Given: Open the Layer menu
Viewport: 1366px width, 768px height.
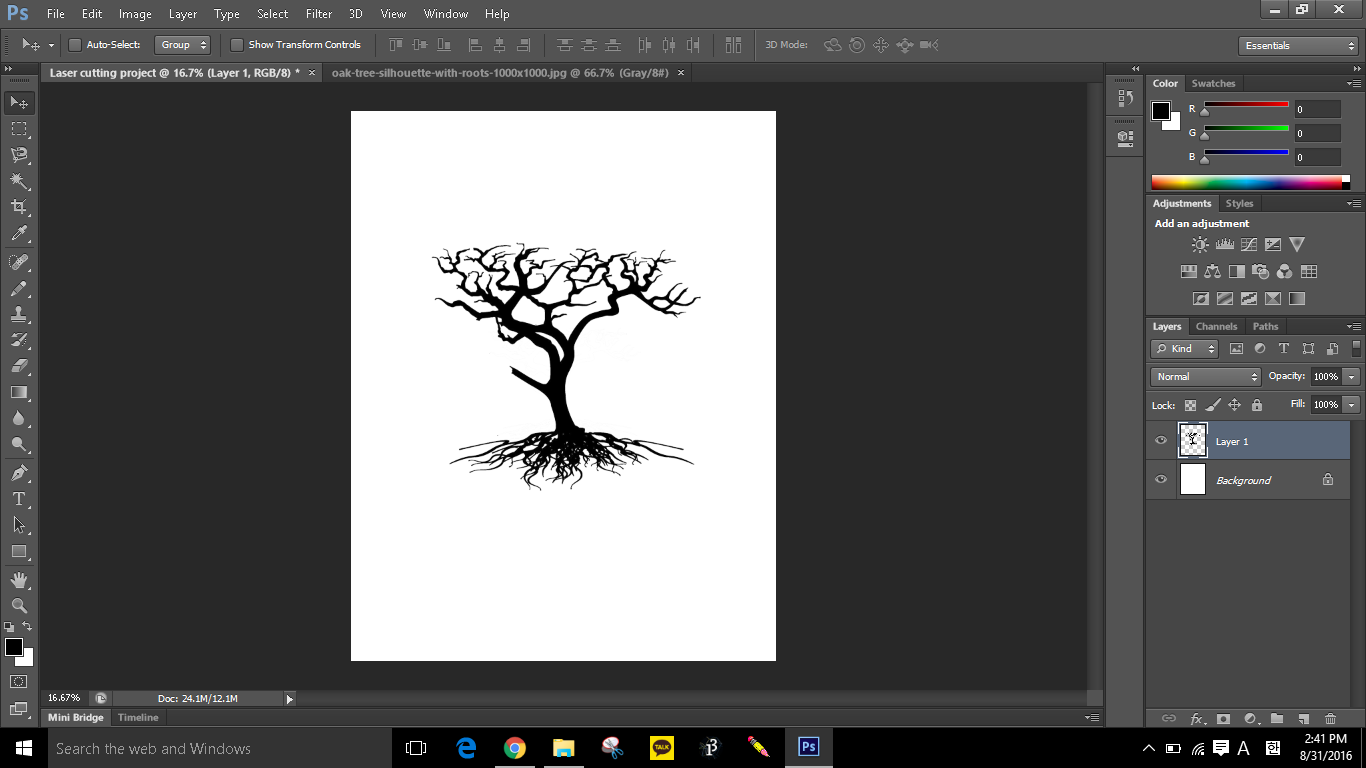Looking at the screenshot, I should coord(183,14).
